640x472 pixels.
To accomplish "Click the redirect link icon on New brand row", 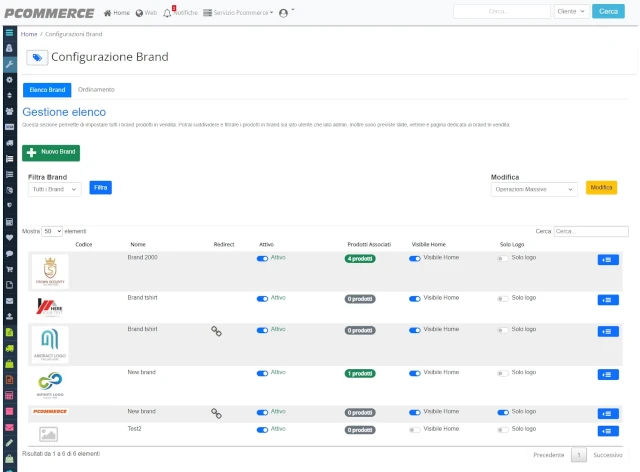I will coord(216,414).
